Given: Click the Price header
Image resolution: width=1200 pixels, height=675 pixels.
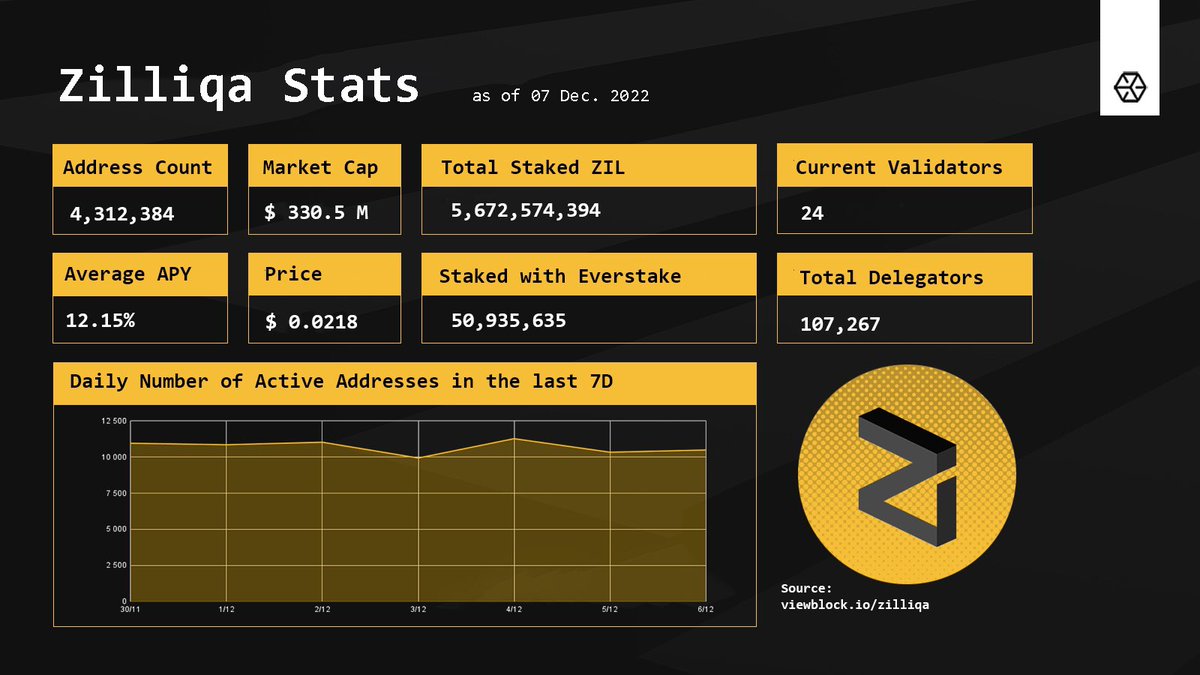Looking at the screenshot, I should [x=324, y=274].
